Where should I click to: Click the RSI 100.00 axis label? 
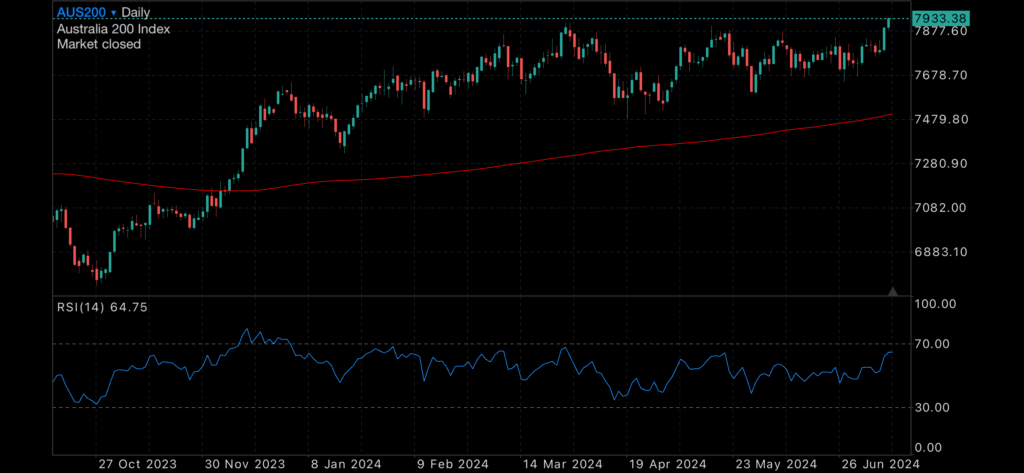936,304
